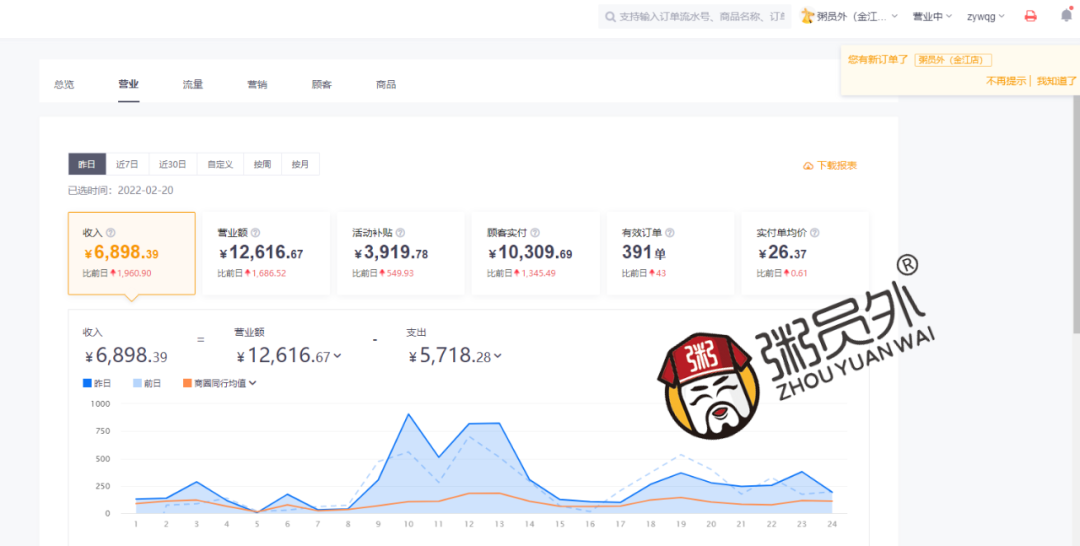
Task: Click the 您有新订单了 notification text
Action: coord(878,60)
